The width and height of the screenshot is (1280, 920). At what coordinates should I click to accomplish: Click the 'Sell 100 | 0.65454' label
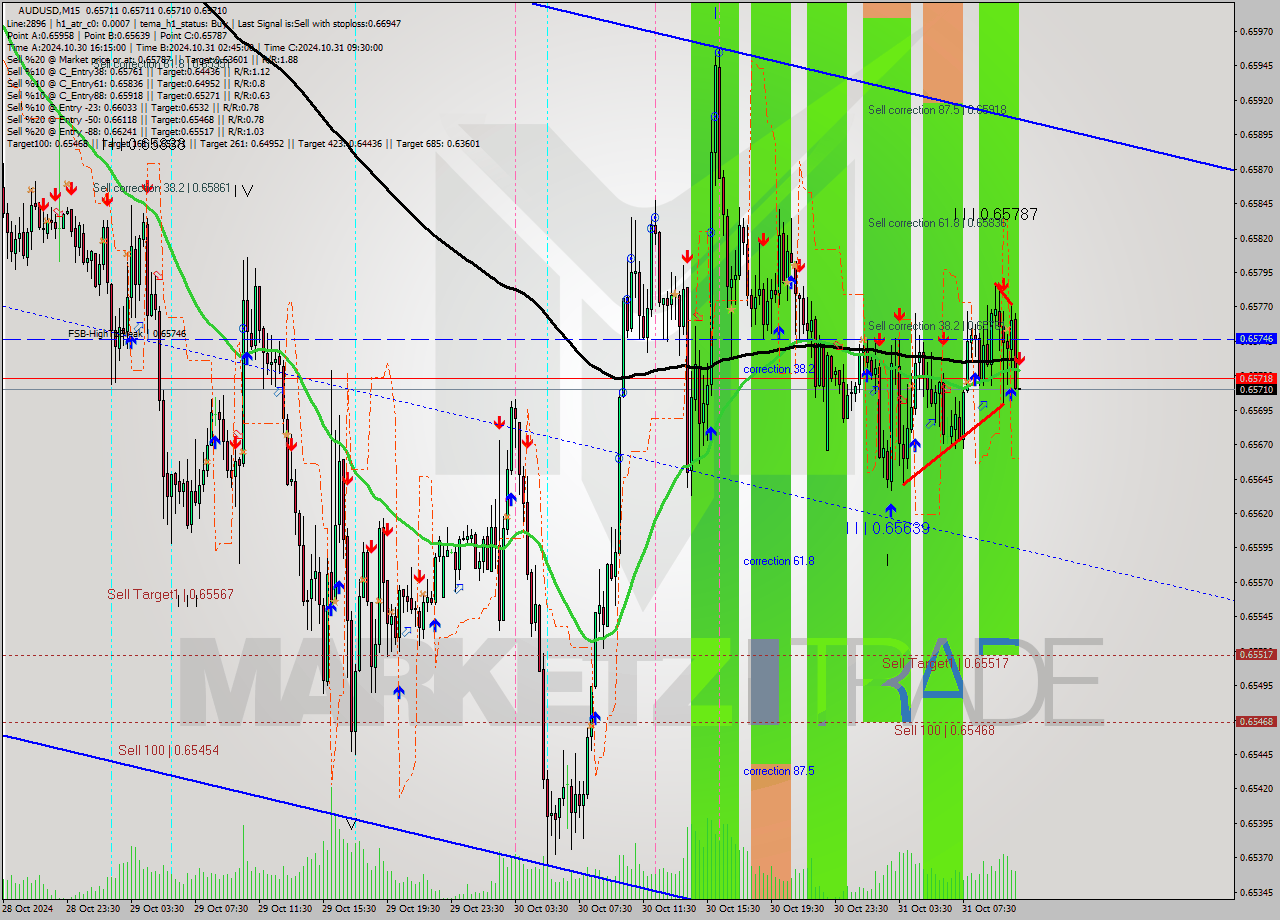168,750
